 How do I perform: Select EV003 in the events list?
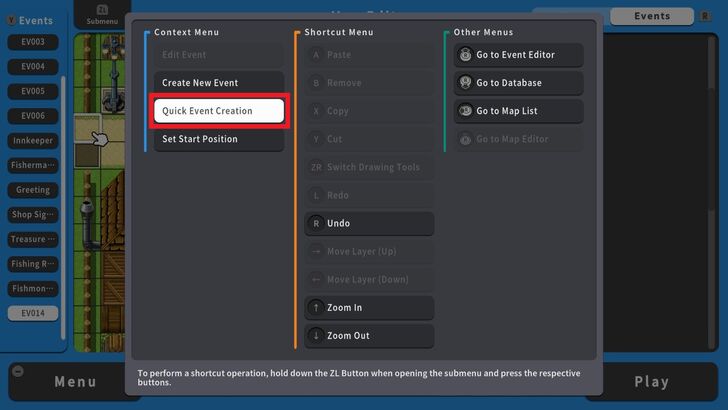tap(32, 42)
